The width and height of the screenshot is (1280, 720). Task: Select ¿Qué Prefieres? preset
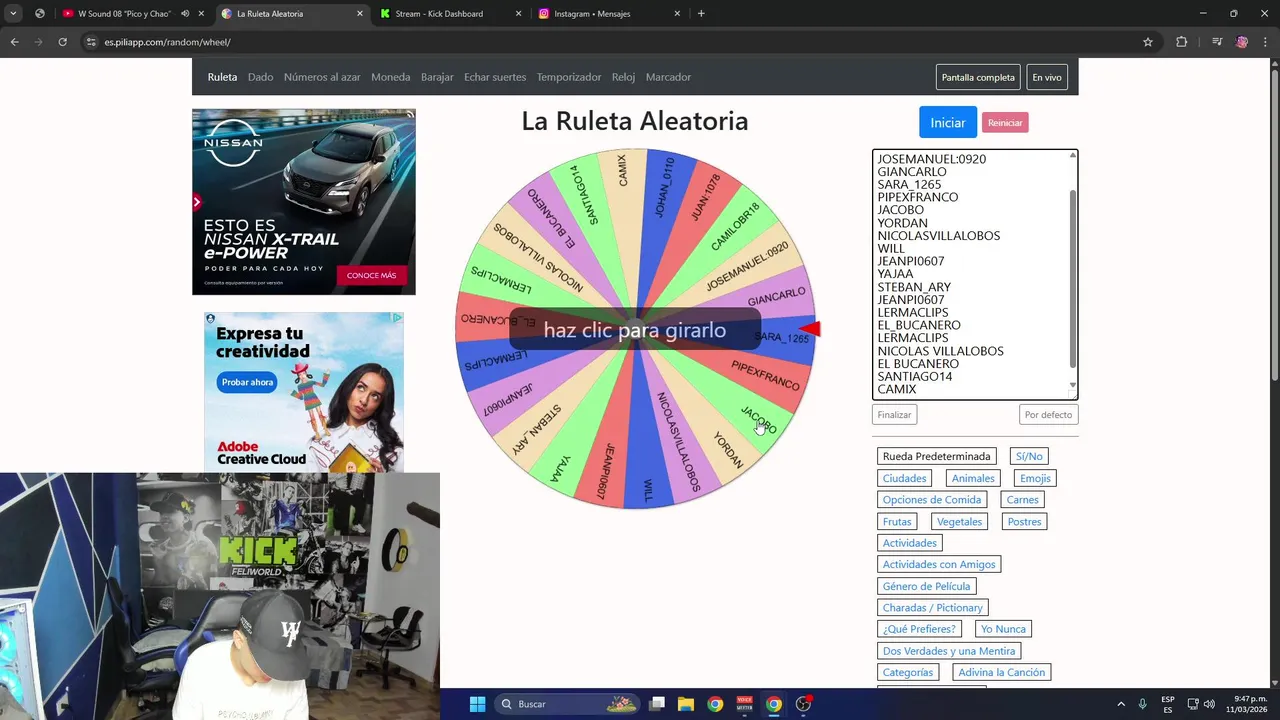(919, 629)
